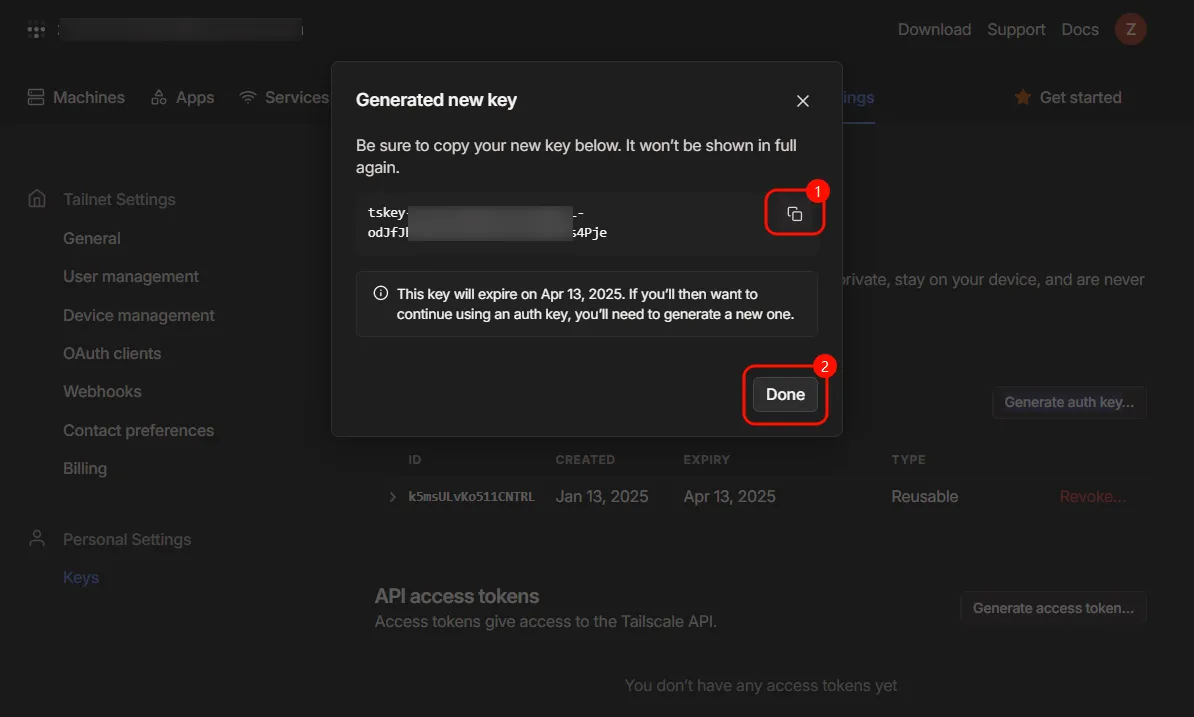Open the user avatar Z menu
The height and width of the screenshot is (717, 1194).
pyautogui.click(x=1130, y=29)
